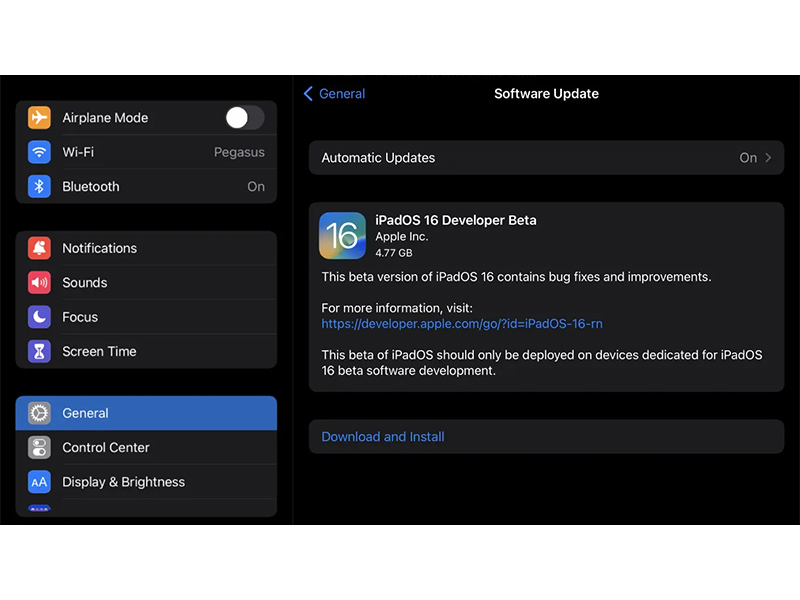Click the red Notifications bell icon
Image resolution: width=800 pixels, height=600 pixels.
pyautogui.click(x=39, y=248)
